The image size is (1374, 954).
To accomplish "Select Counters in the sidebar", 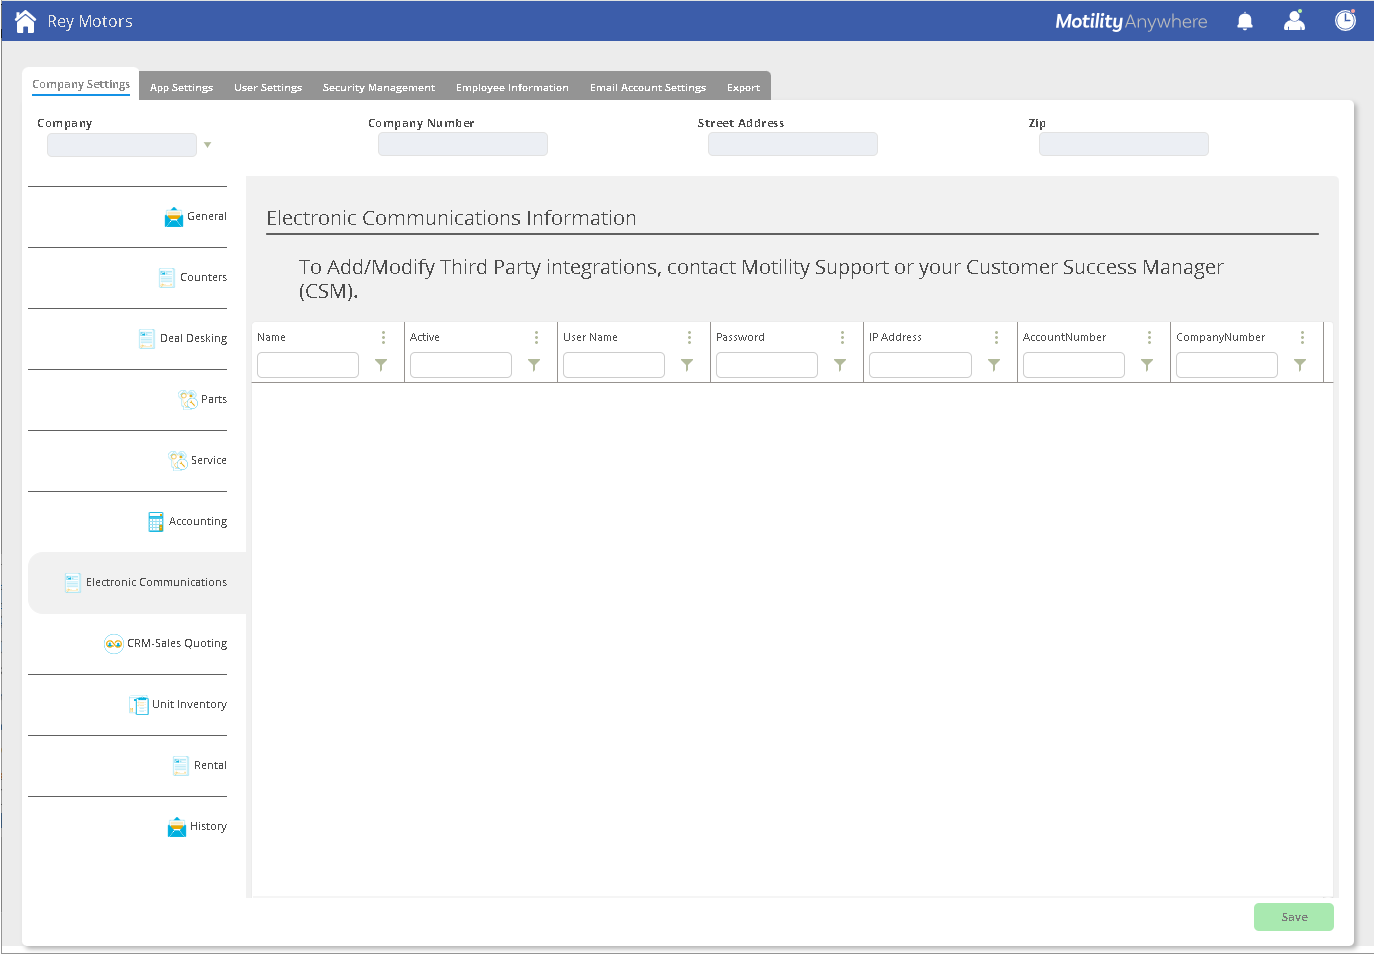I will [x=203, y=278].
